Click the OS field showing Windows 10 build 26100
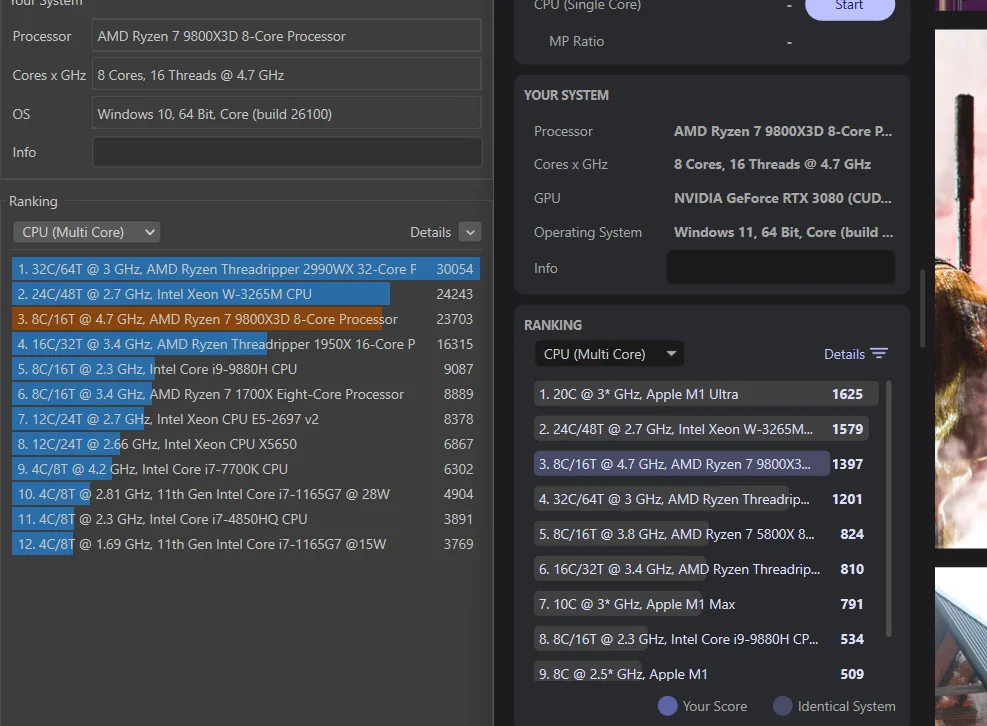The width and height of the screenshot is (987, 726). [287, 114]
